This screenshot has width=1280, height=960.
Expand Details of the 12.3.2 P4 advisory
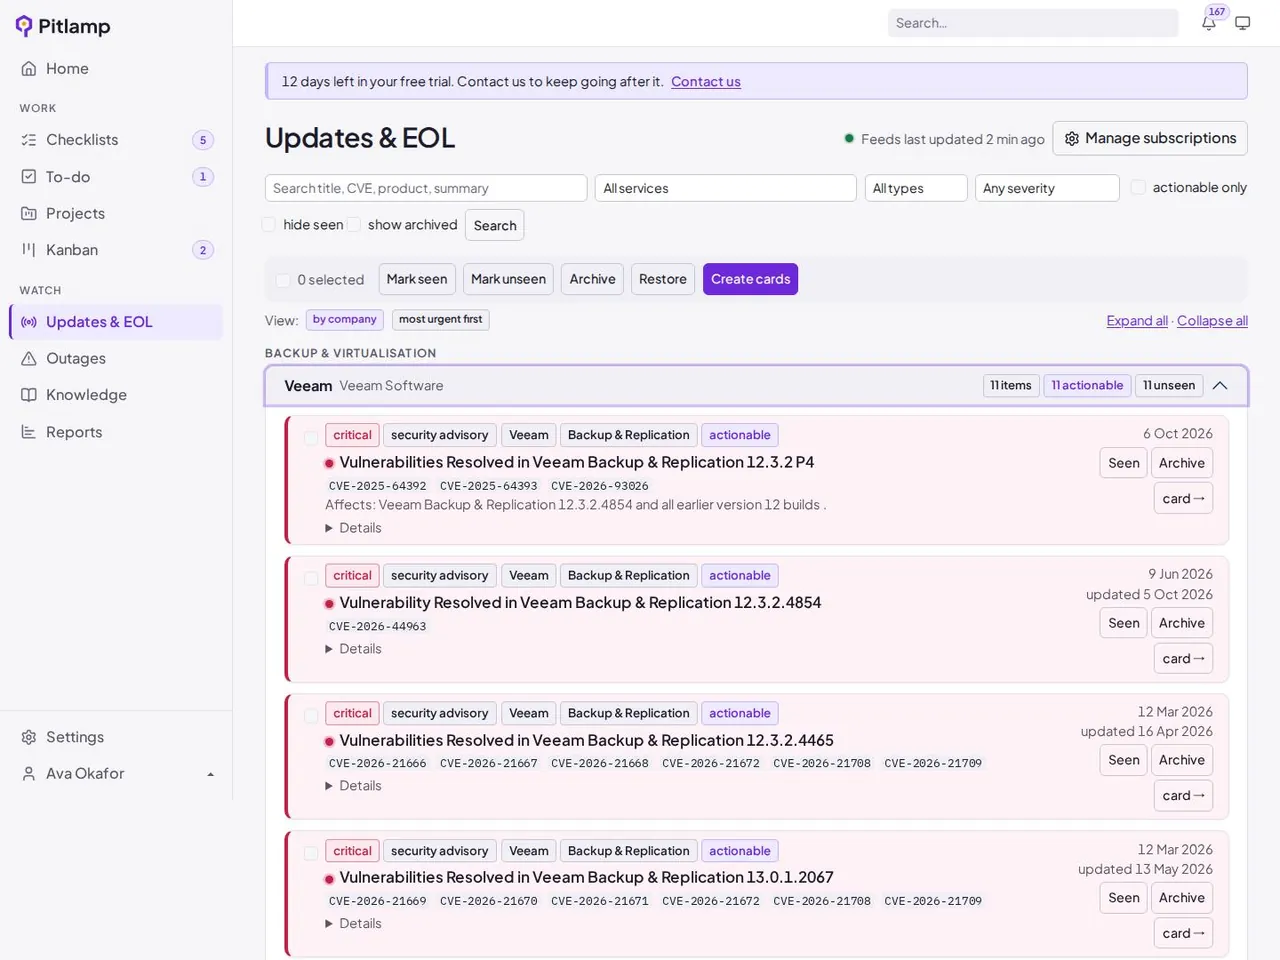click(353, 528)
